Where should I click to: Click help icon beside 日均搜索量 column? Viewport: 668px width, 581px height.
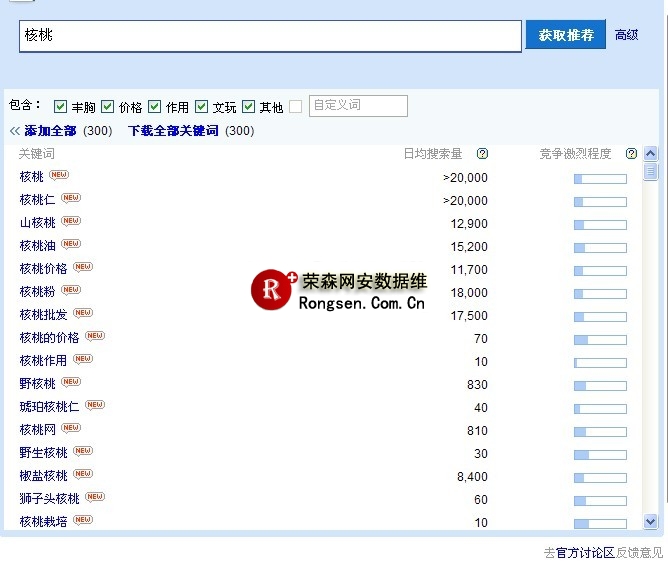483,154
